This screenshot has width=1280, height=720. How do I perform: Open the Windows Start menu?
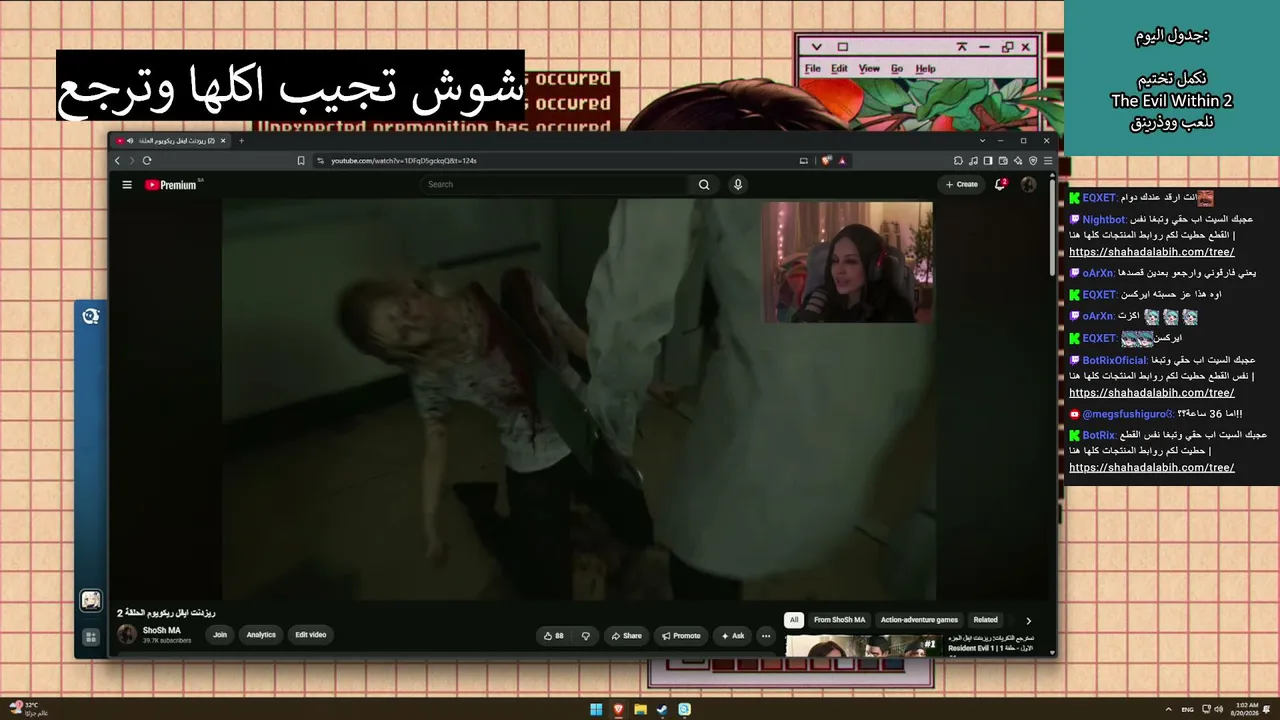tap(596, 710)
